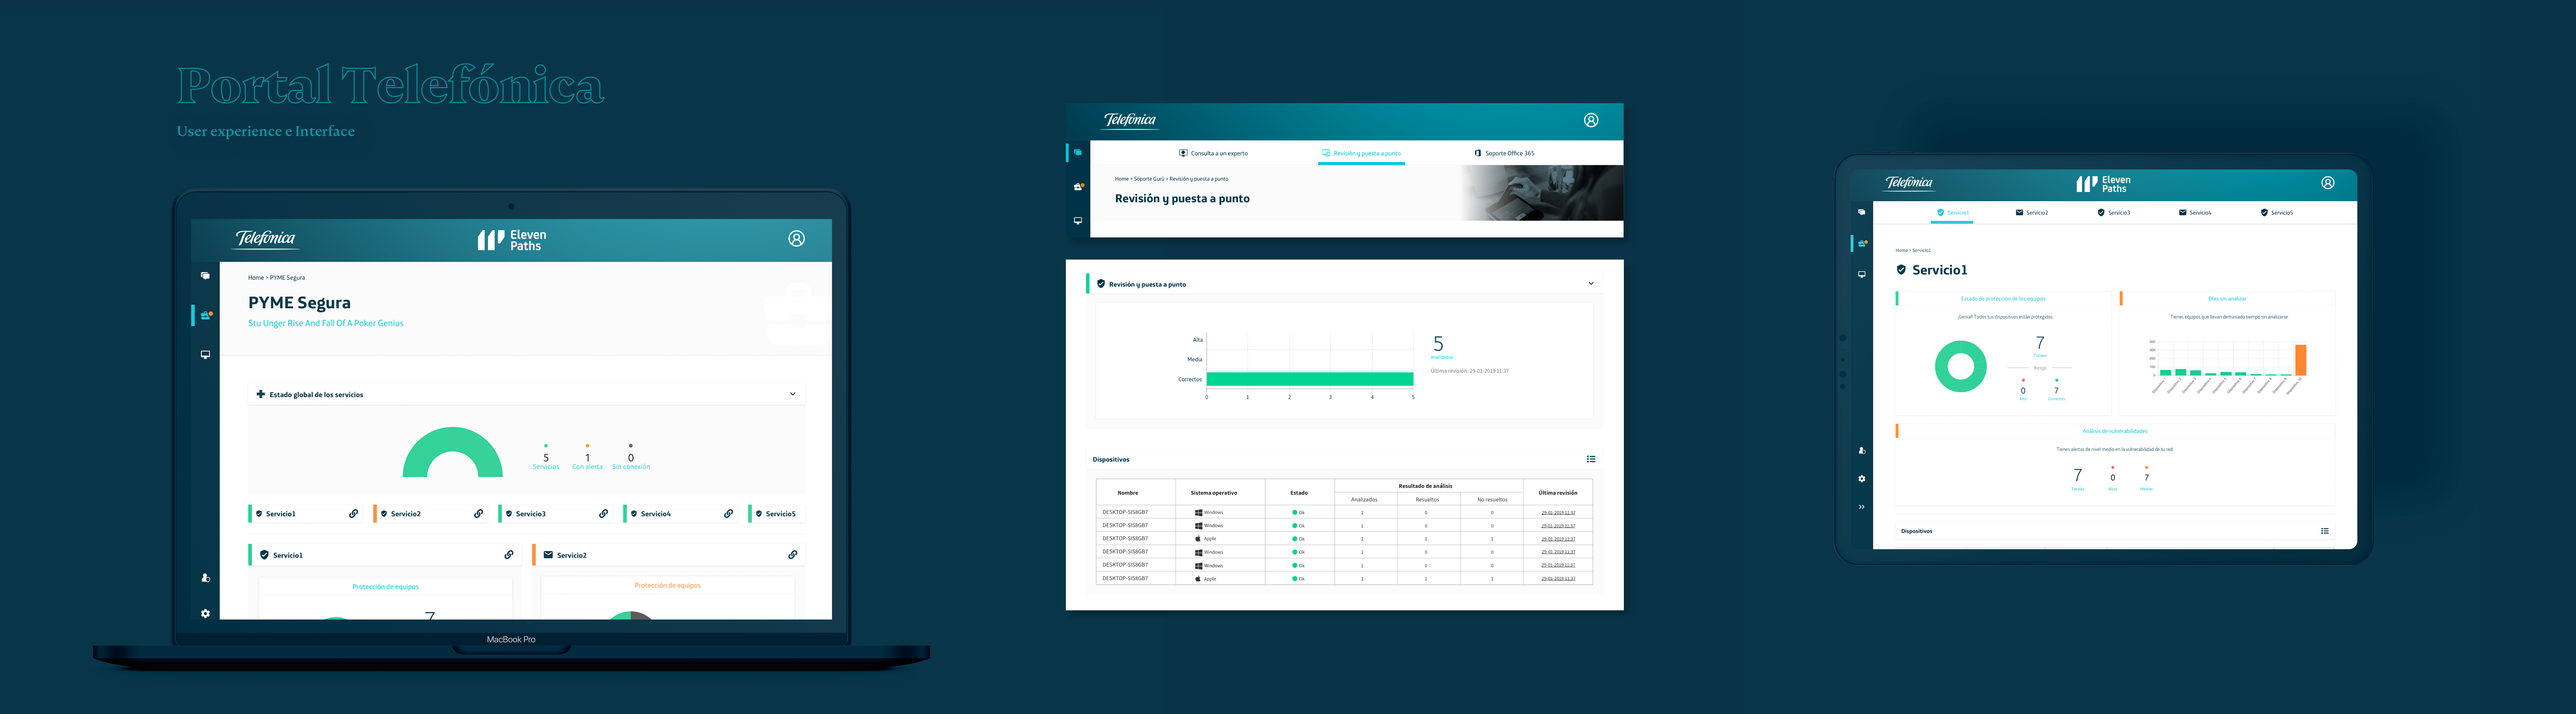
Task: Click Home breadcrumb in laptop mockup
Action: tap(256, 277)
